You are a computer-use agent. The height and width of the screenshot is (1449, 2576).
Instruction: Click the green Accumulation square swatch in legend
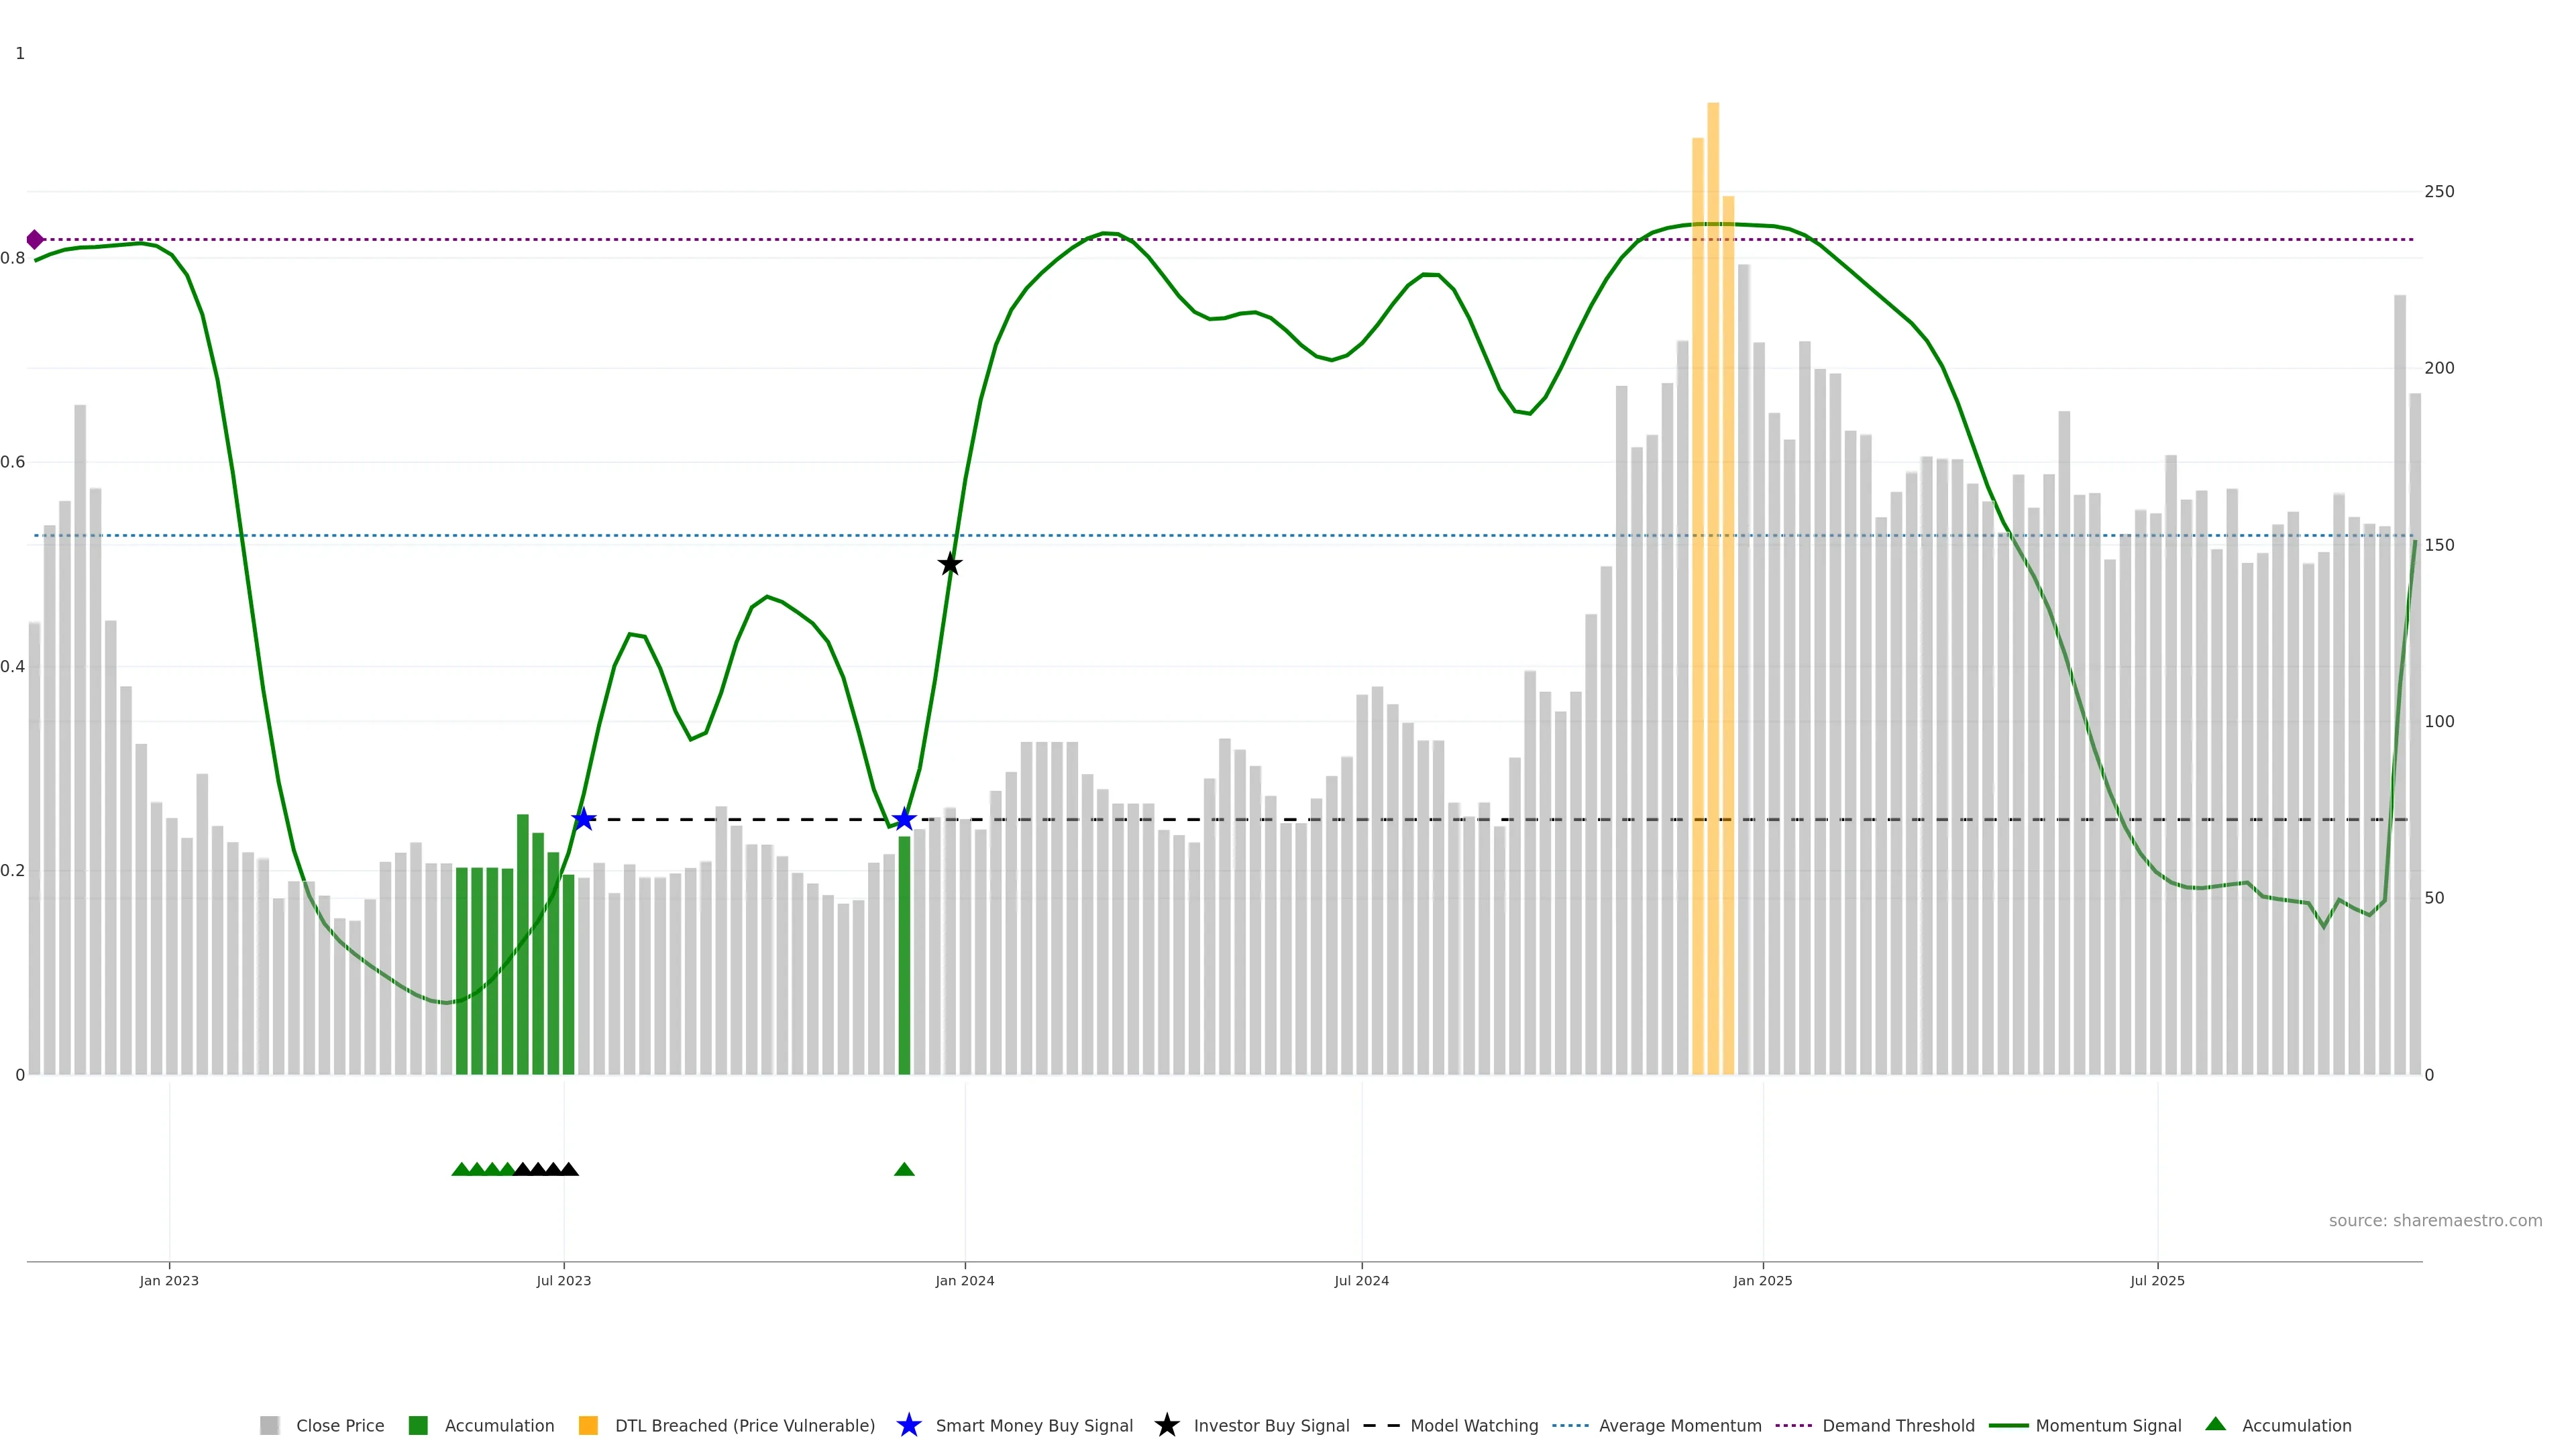point(418,1425)
